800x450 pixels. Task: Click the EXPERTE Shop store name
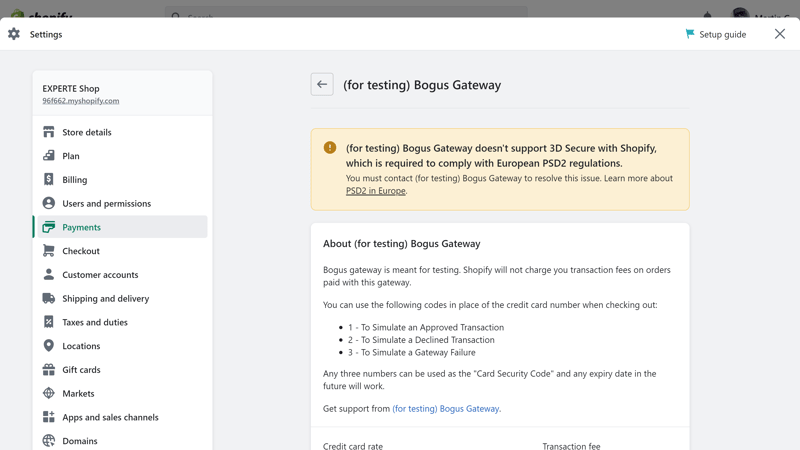[x=71, y=88]
